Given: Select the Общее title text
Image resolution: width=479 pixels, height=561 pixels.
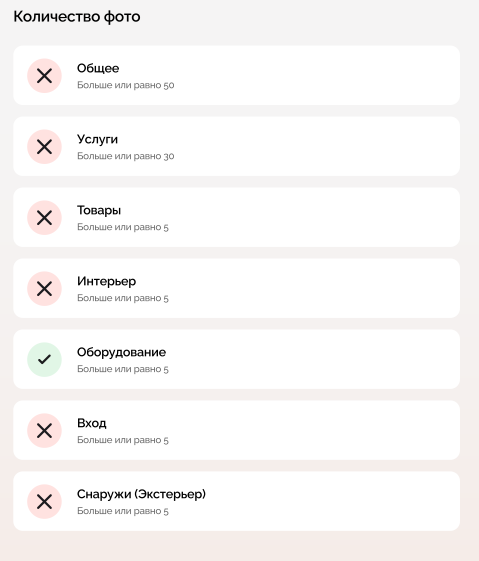Looking at the screenshot, I should click(x=98, y=68).
